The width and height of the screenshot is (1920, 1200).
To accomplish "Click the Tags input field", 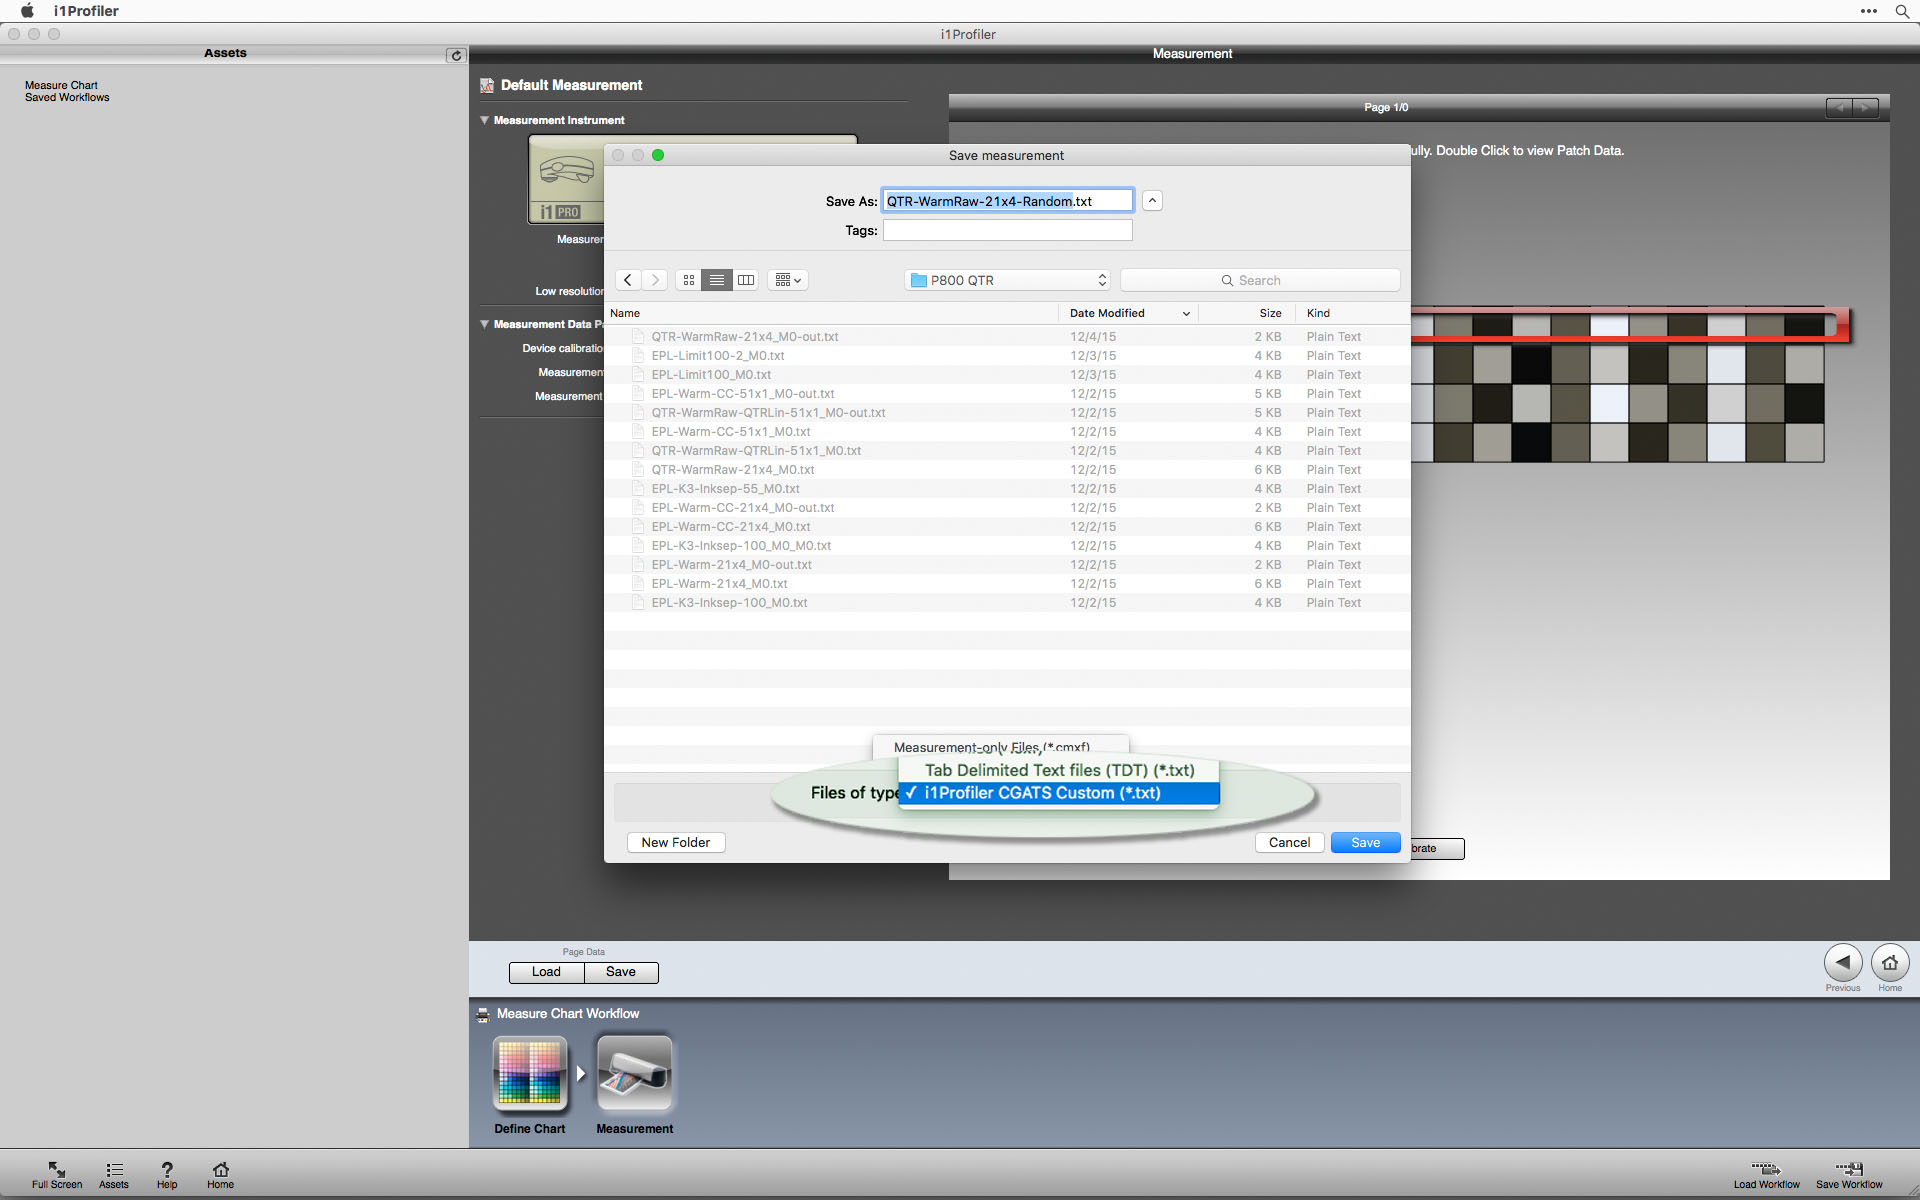I will [x=1008, y=230].
